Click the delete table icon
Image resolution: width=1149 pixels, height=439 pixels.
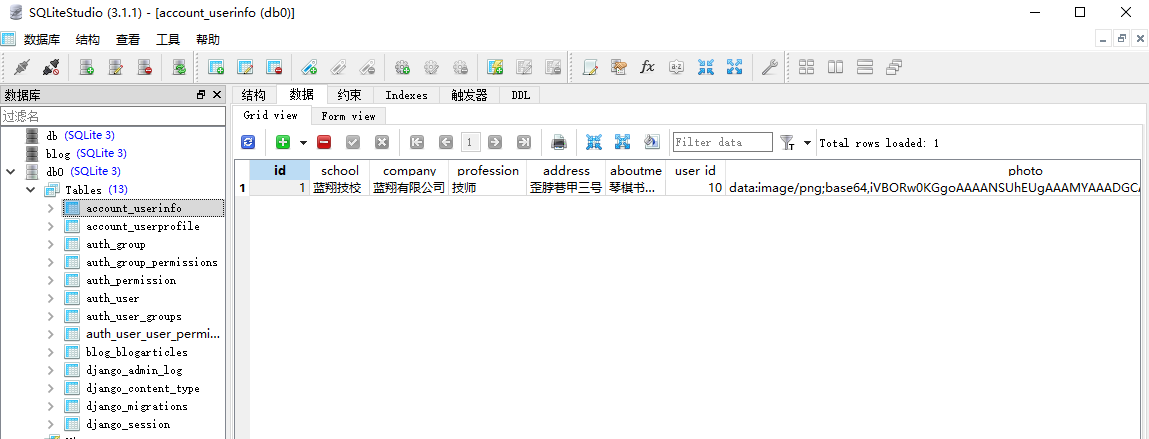pyautogui.click(x=274, y=67)
